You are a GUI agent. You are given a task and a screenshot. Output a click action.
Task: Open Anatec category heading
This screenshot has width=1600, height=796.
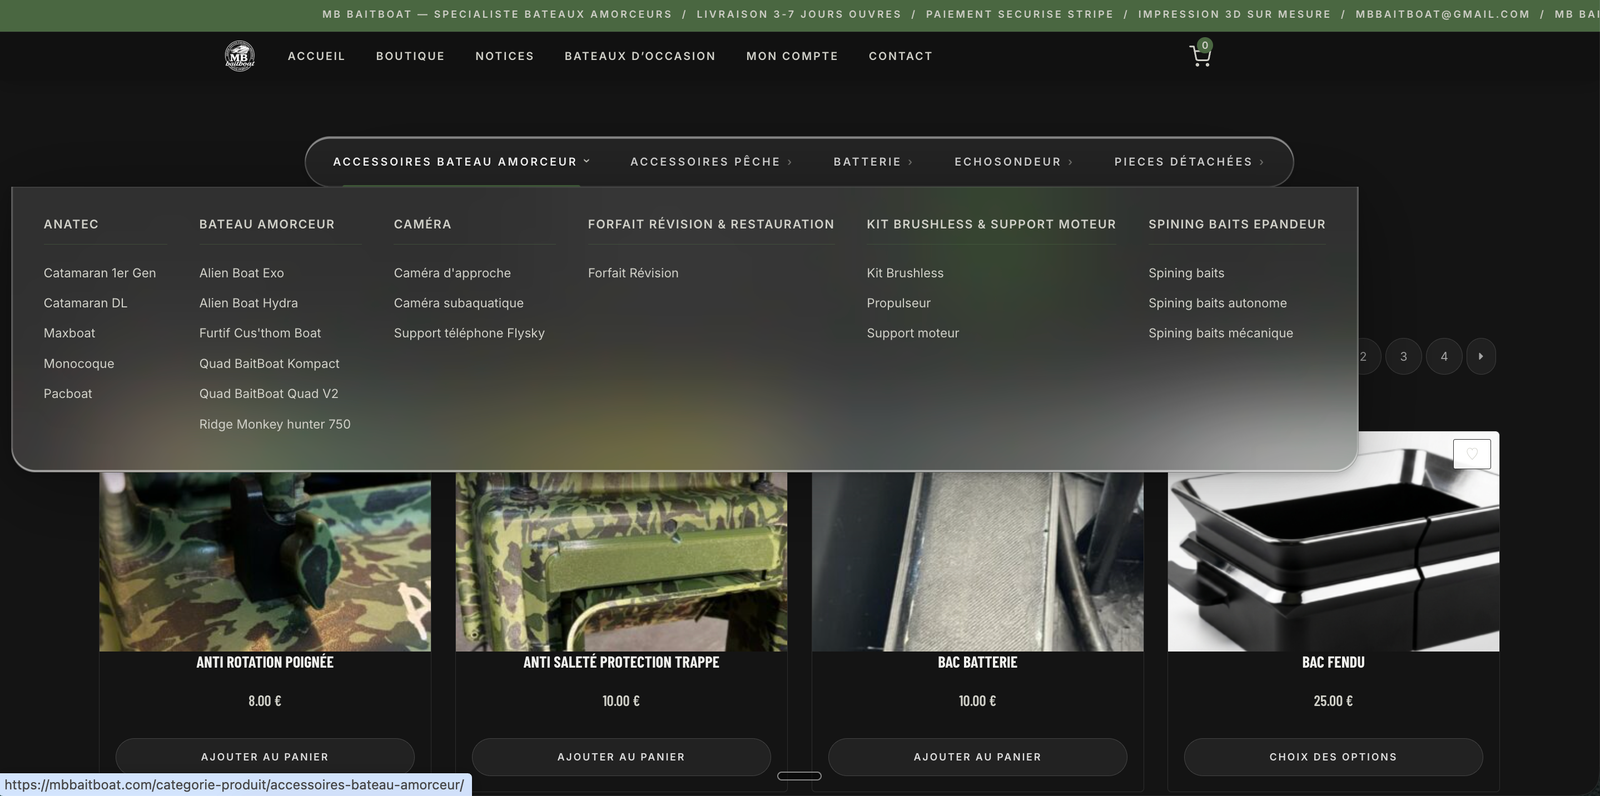coord(71,224)
